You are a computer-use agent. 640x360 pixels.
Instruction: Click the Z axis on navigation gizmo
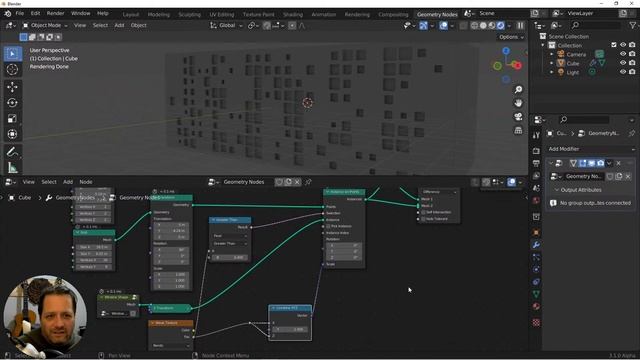pyautogui.click(x=506, y=51)
